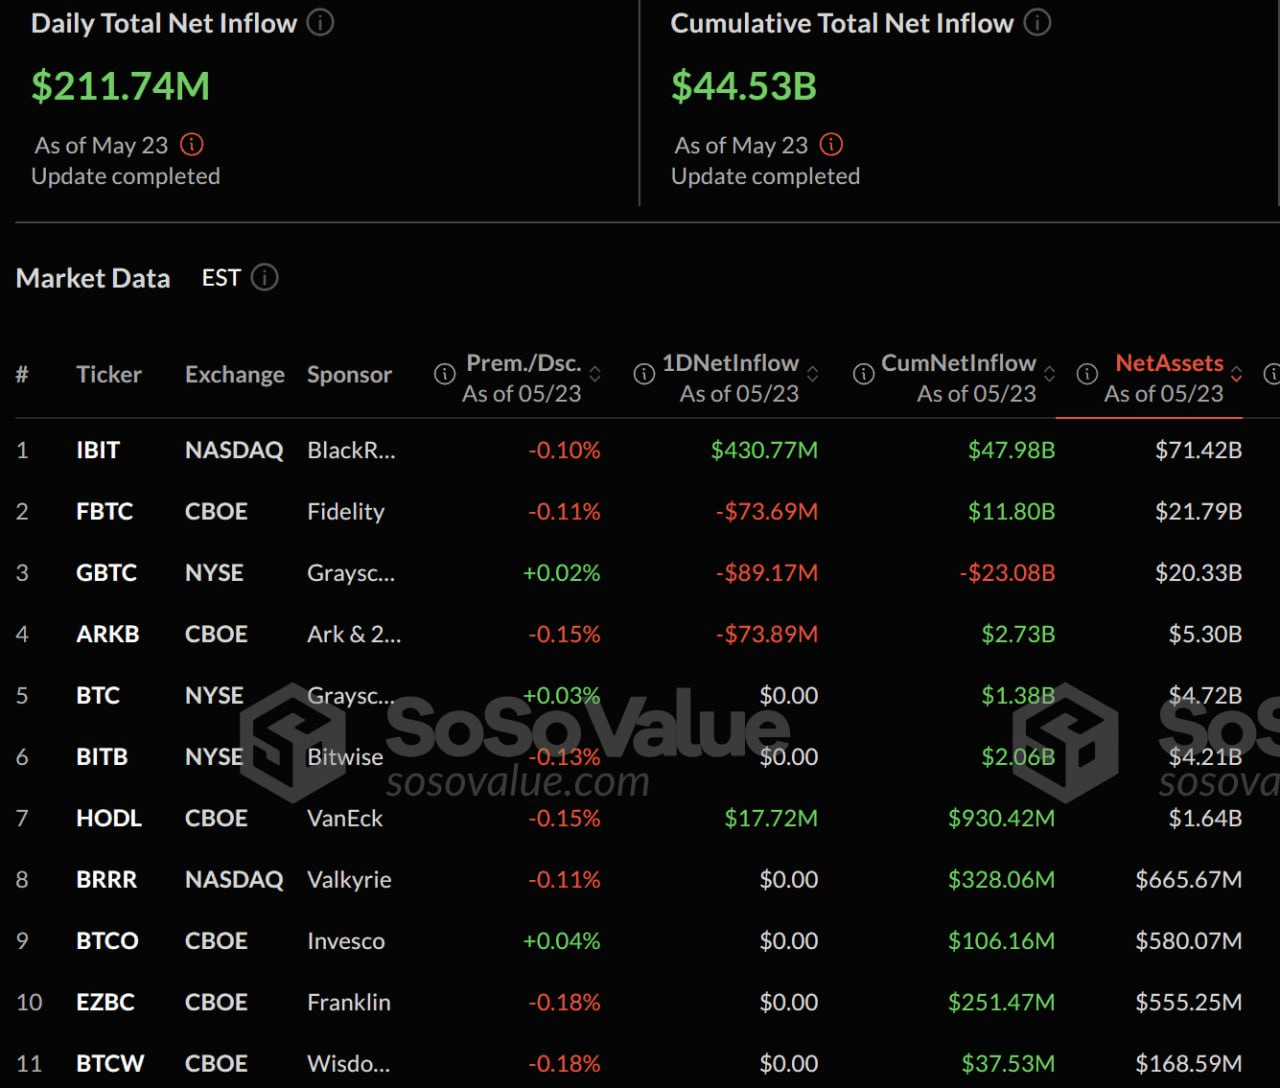
Task: Click orange alert icon next to cumulative As of May 23
Action: tap(831, 145)
